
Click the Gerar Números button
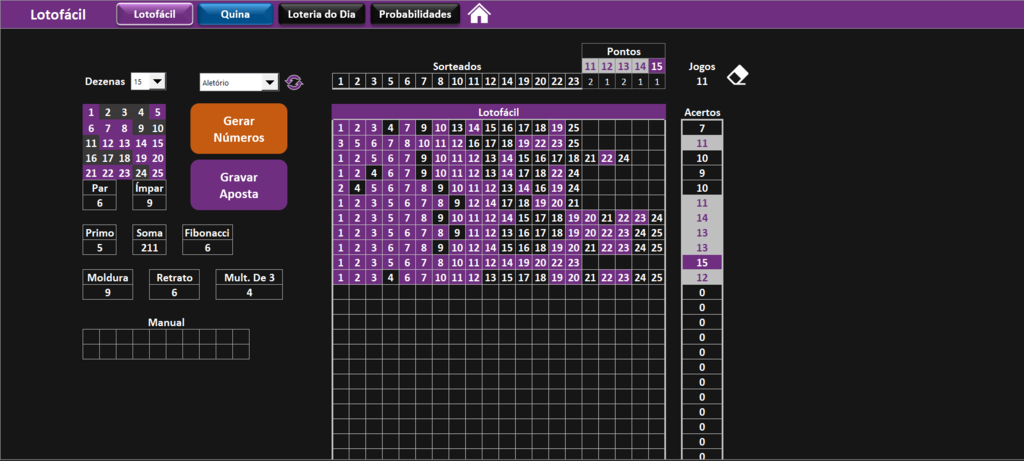pyautogui.click(x=239, y=129)
